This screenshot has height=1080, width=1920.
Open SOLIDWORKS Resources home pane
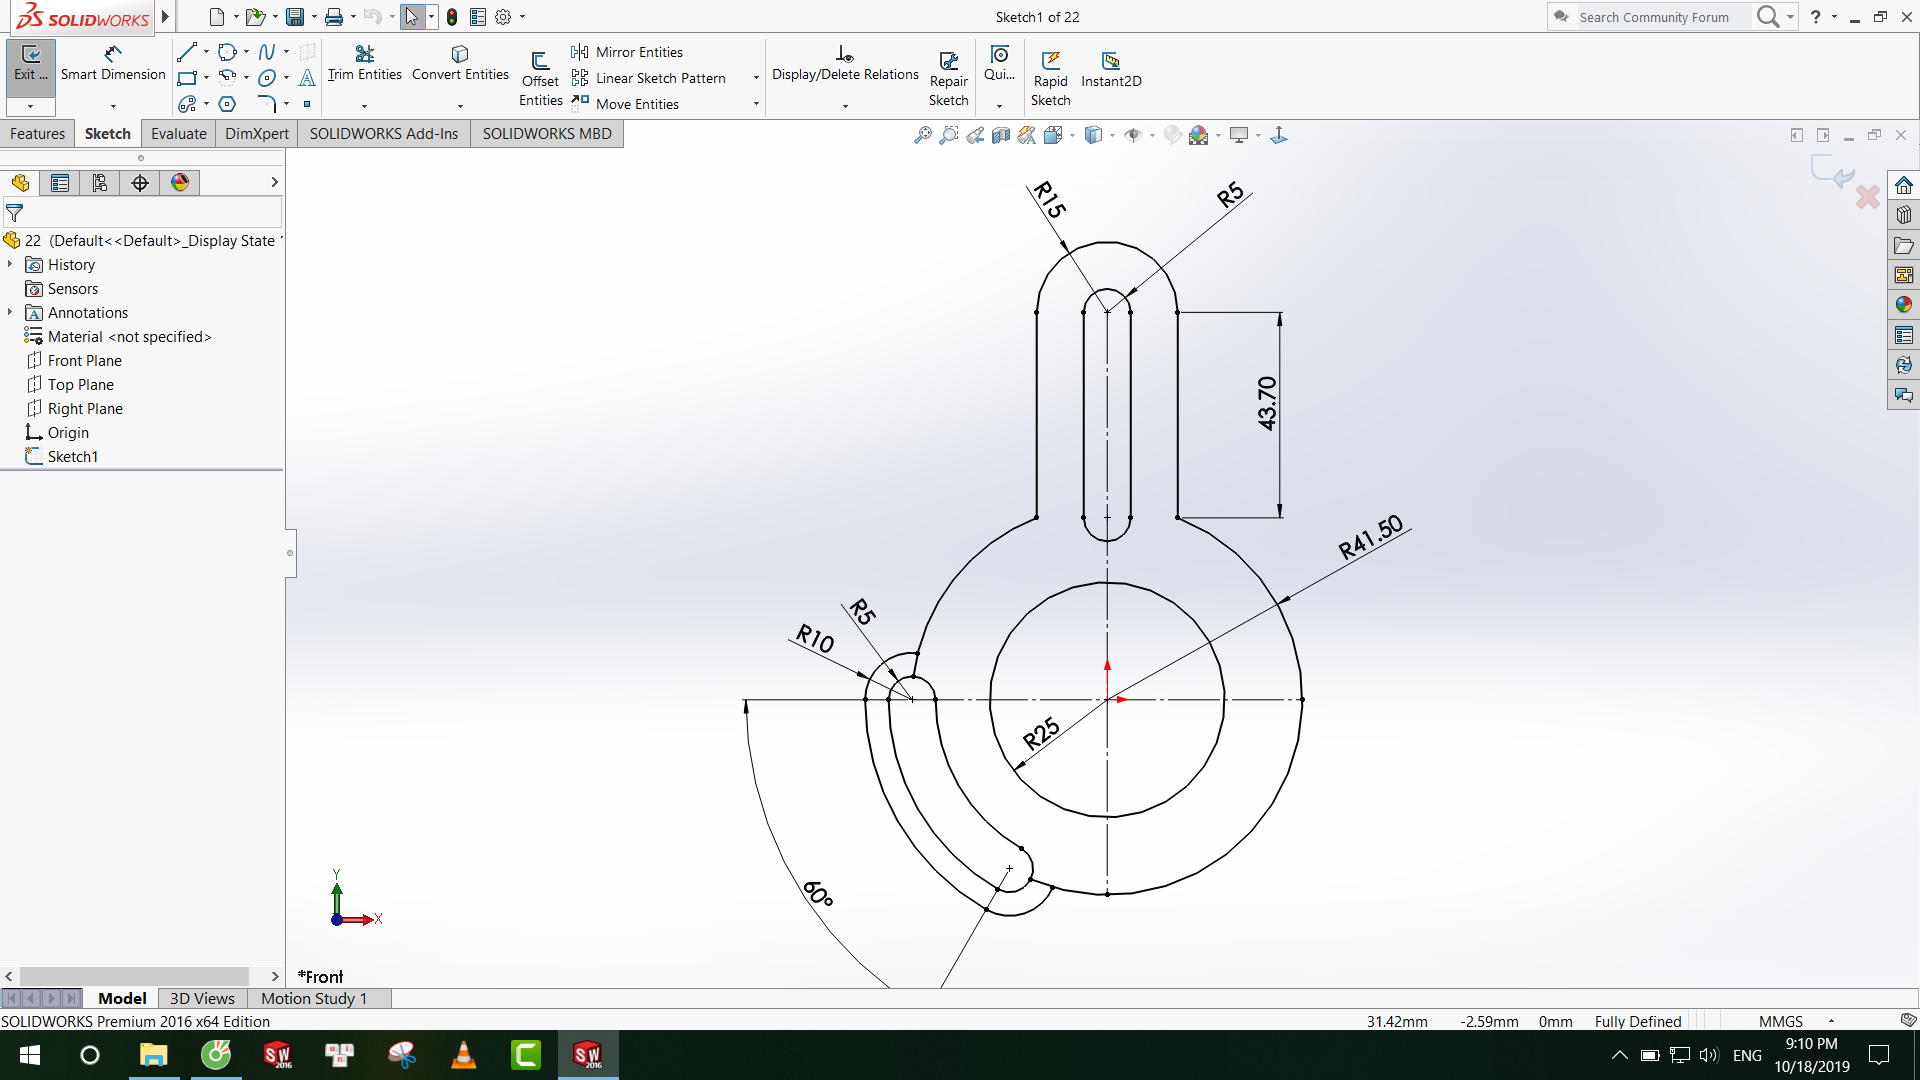coord(1903,185)
